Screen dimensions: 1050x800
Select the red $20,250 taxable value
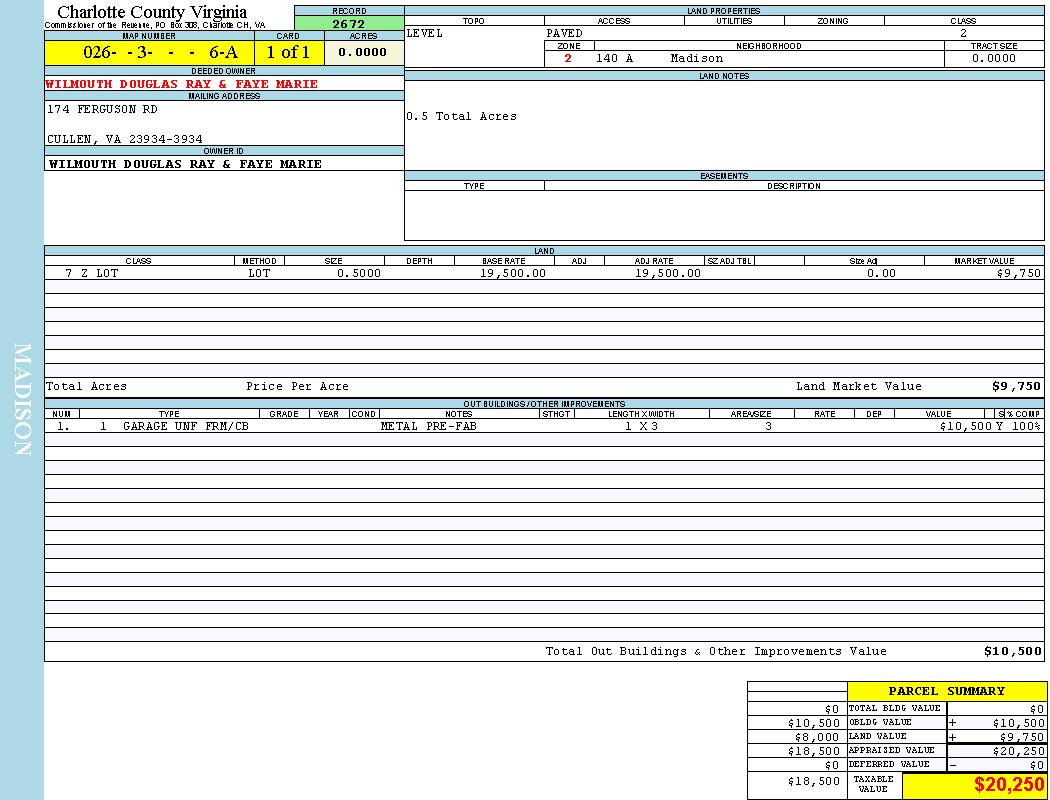pyautogui.click(x=1009, y=785)
